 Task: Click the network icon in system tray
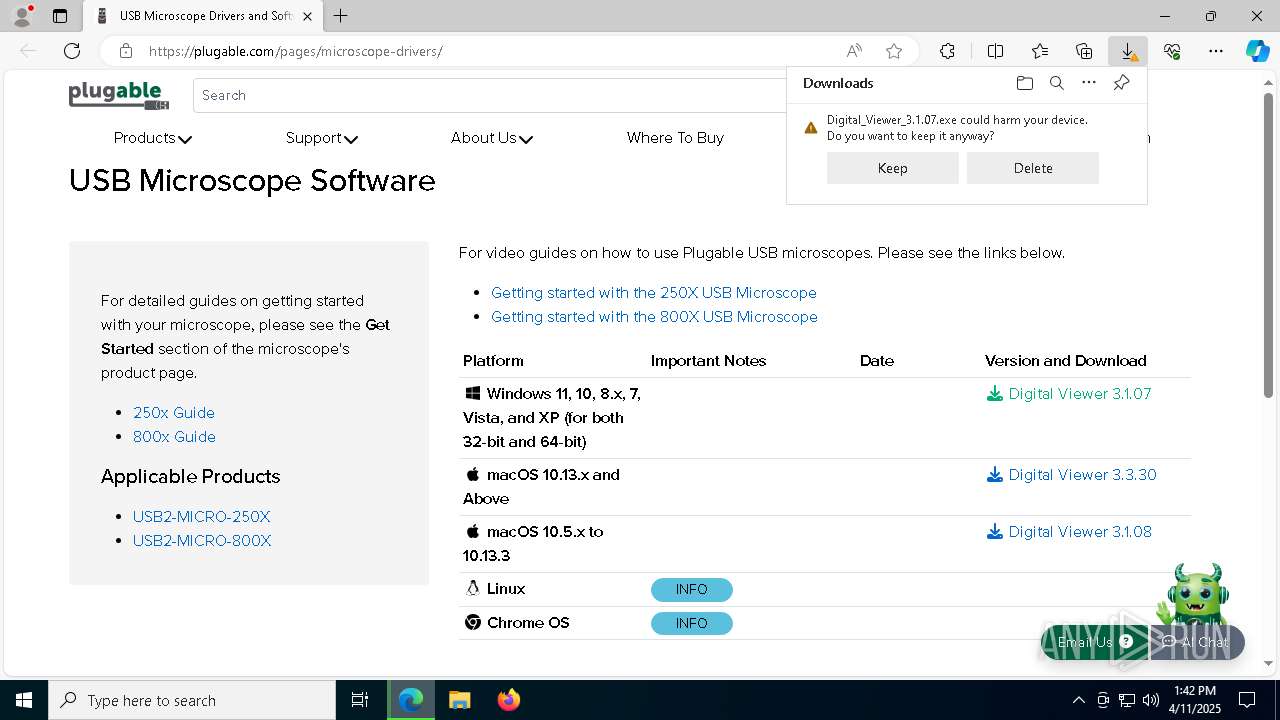(x=1127, y=700)
